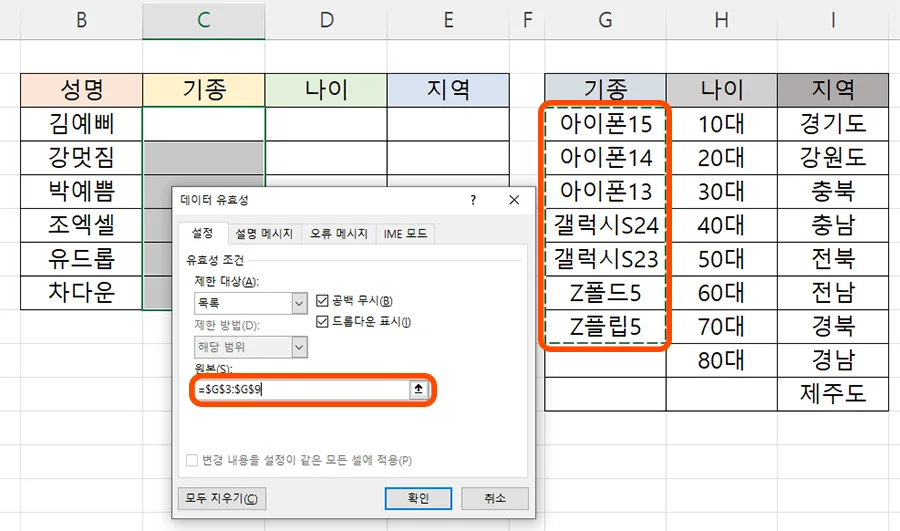
Task: Select the cell 60대
Action: point(721,293)
